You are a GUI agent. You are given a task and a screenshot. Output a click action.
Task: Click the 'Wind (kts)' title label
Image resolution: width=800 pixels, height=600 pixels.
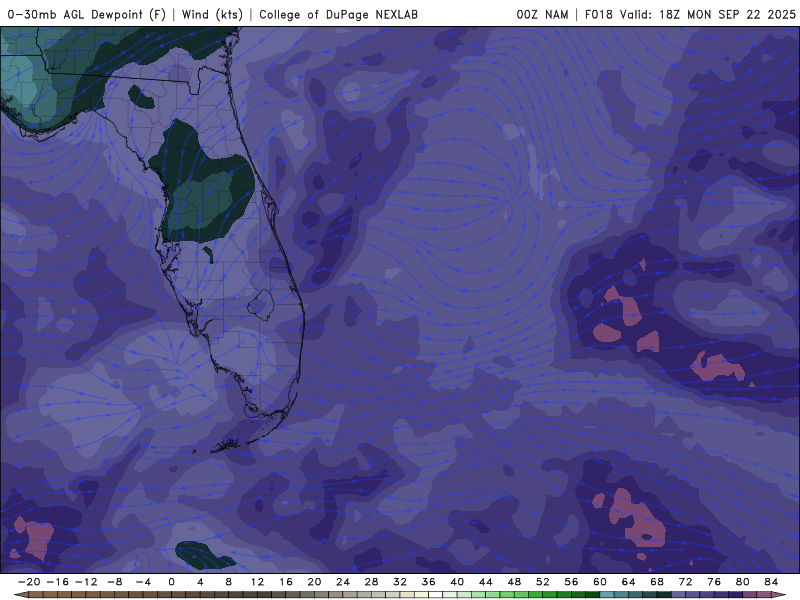[212, 14]
